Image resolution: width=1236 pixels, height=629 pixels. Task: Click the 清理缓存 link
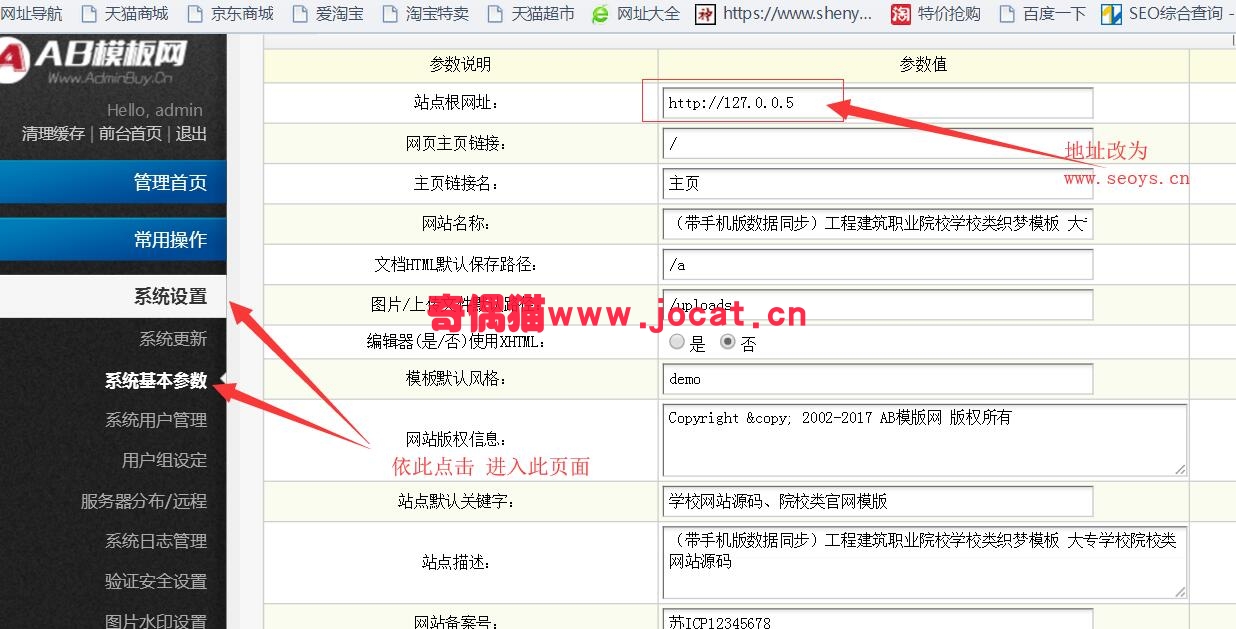click(x=53, y=134)
